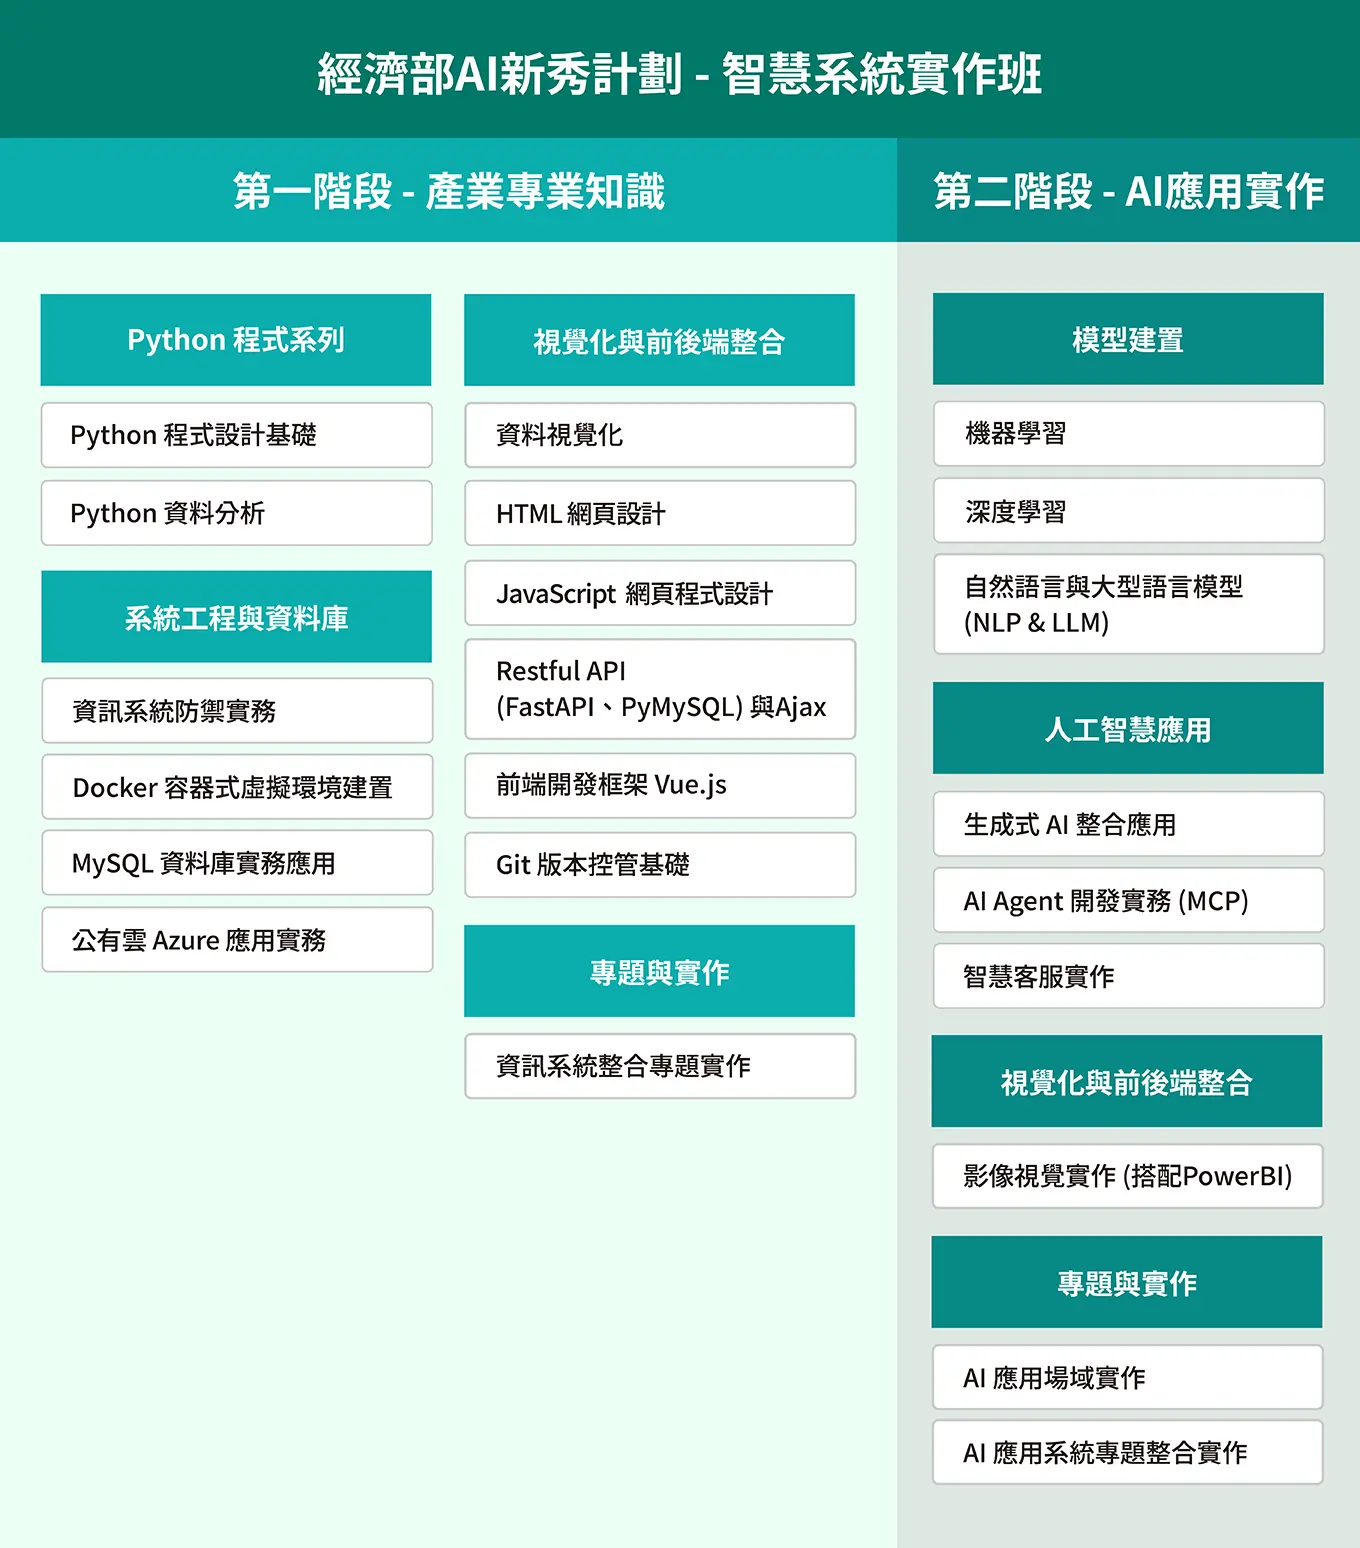Select the Docker 容器式虛擬環境建置 item
The width and height of the screenshot is (1360, 1548).
point(237,787)
